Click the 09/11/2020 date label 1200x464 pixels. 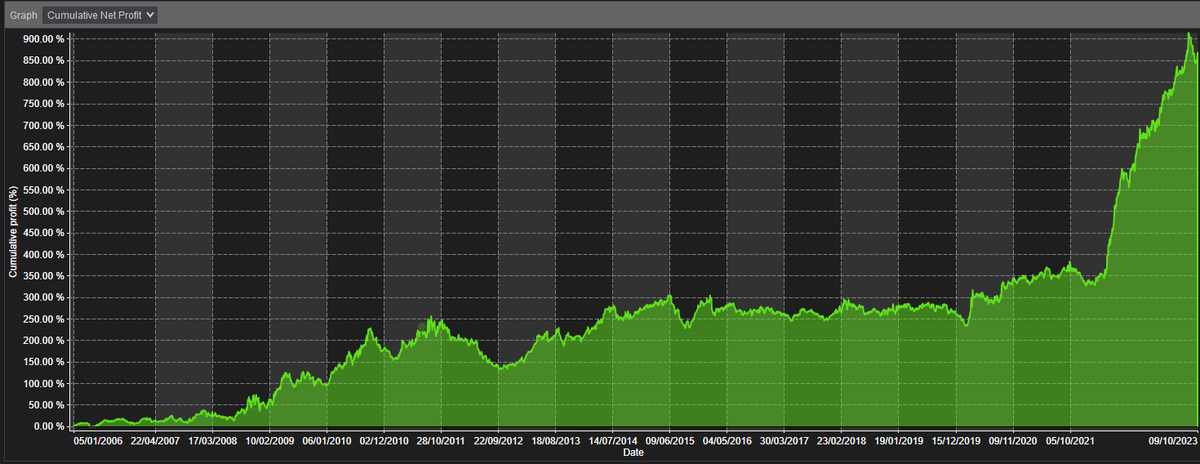[1013, 440]
